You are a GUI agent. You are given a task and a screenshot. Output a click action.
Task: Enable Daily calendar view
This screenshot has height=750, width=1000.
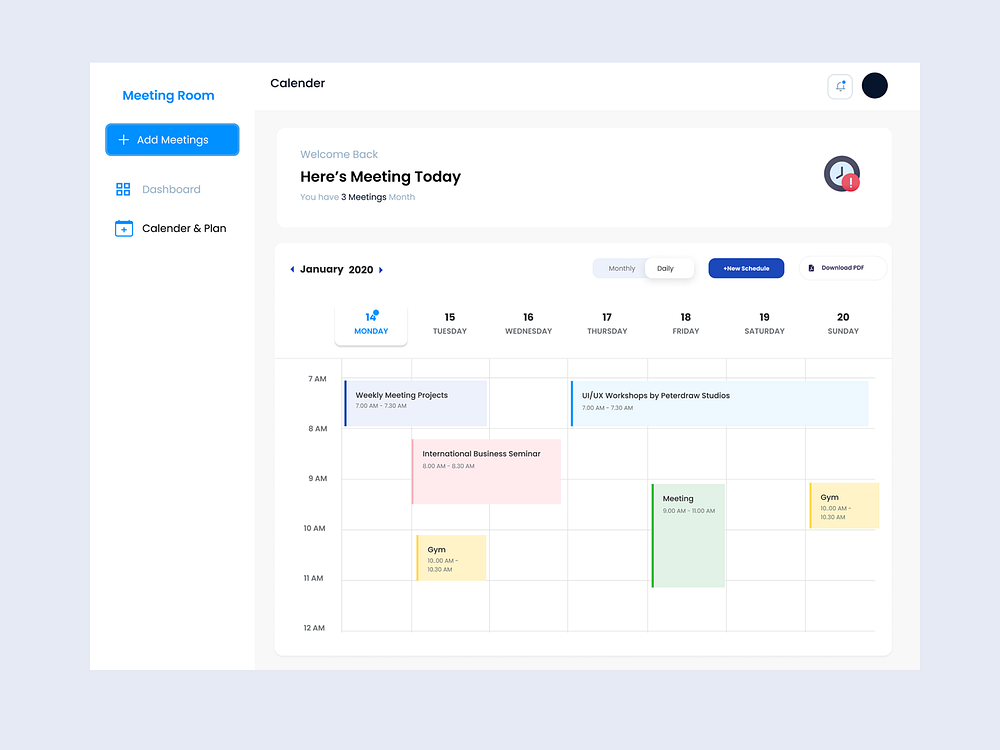click(669, 268)
